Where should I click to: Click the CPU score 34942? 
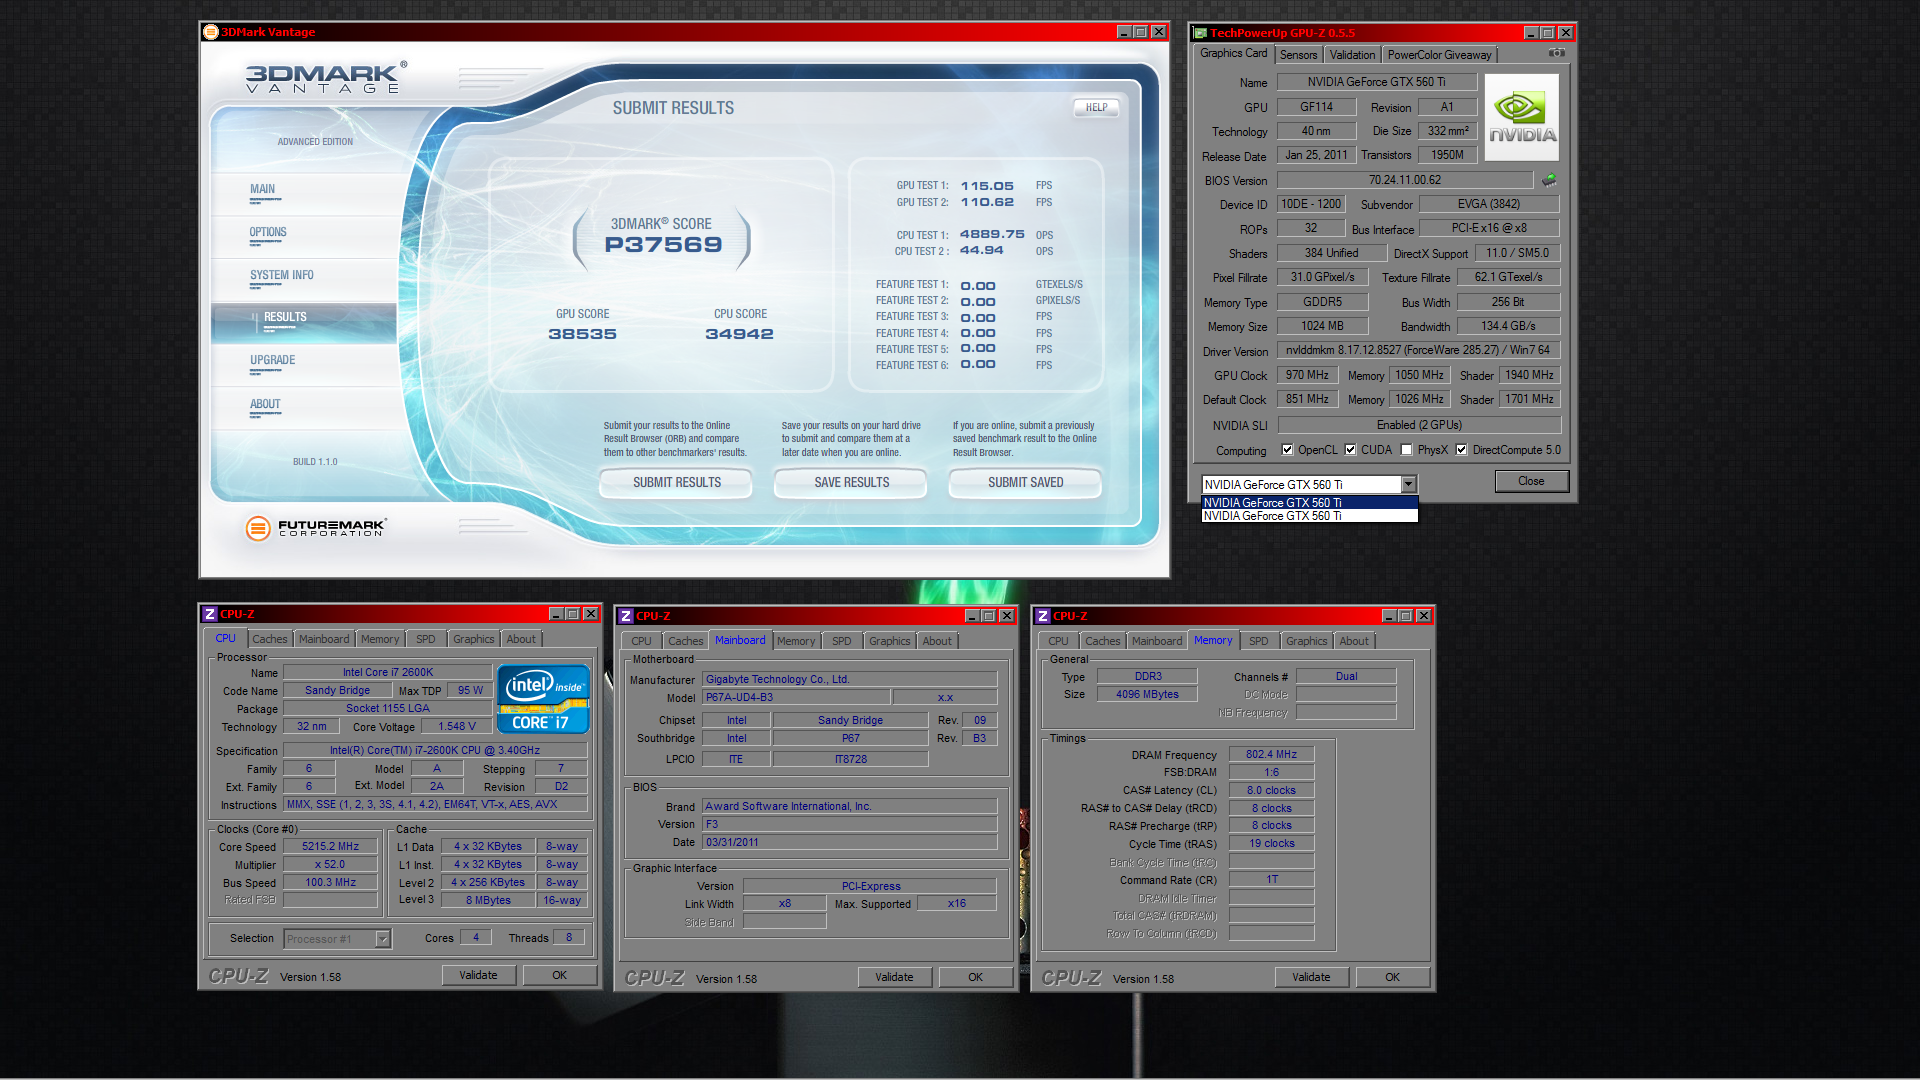coord(739,334)
